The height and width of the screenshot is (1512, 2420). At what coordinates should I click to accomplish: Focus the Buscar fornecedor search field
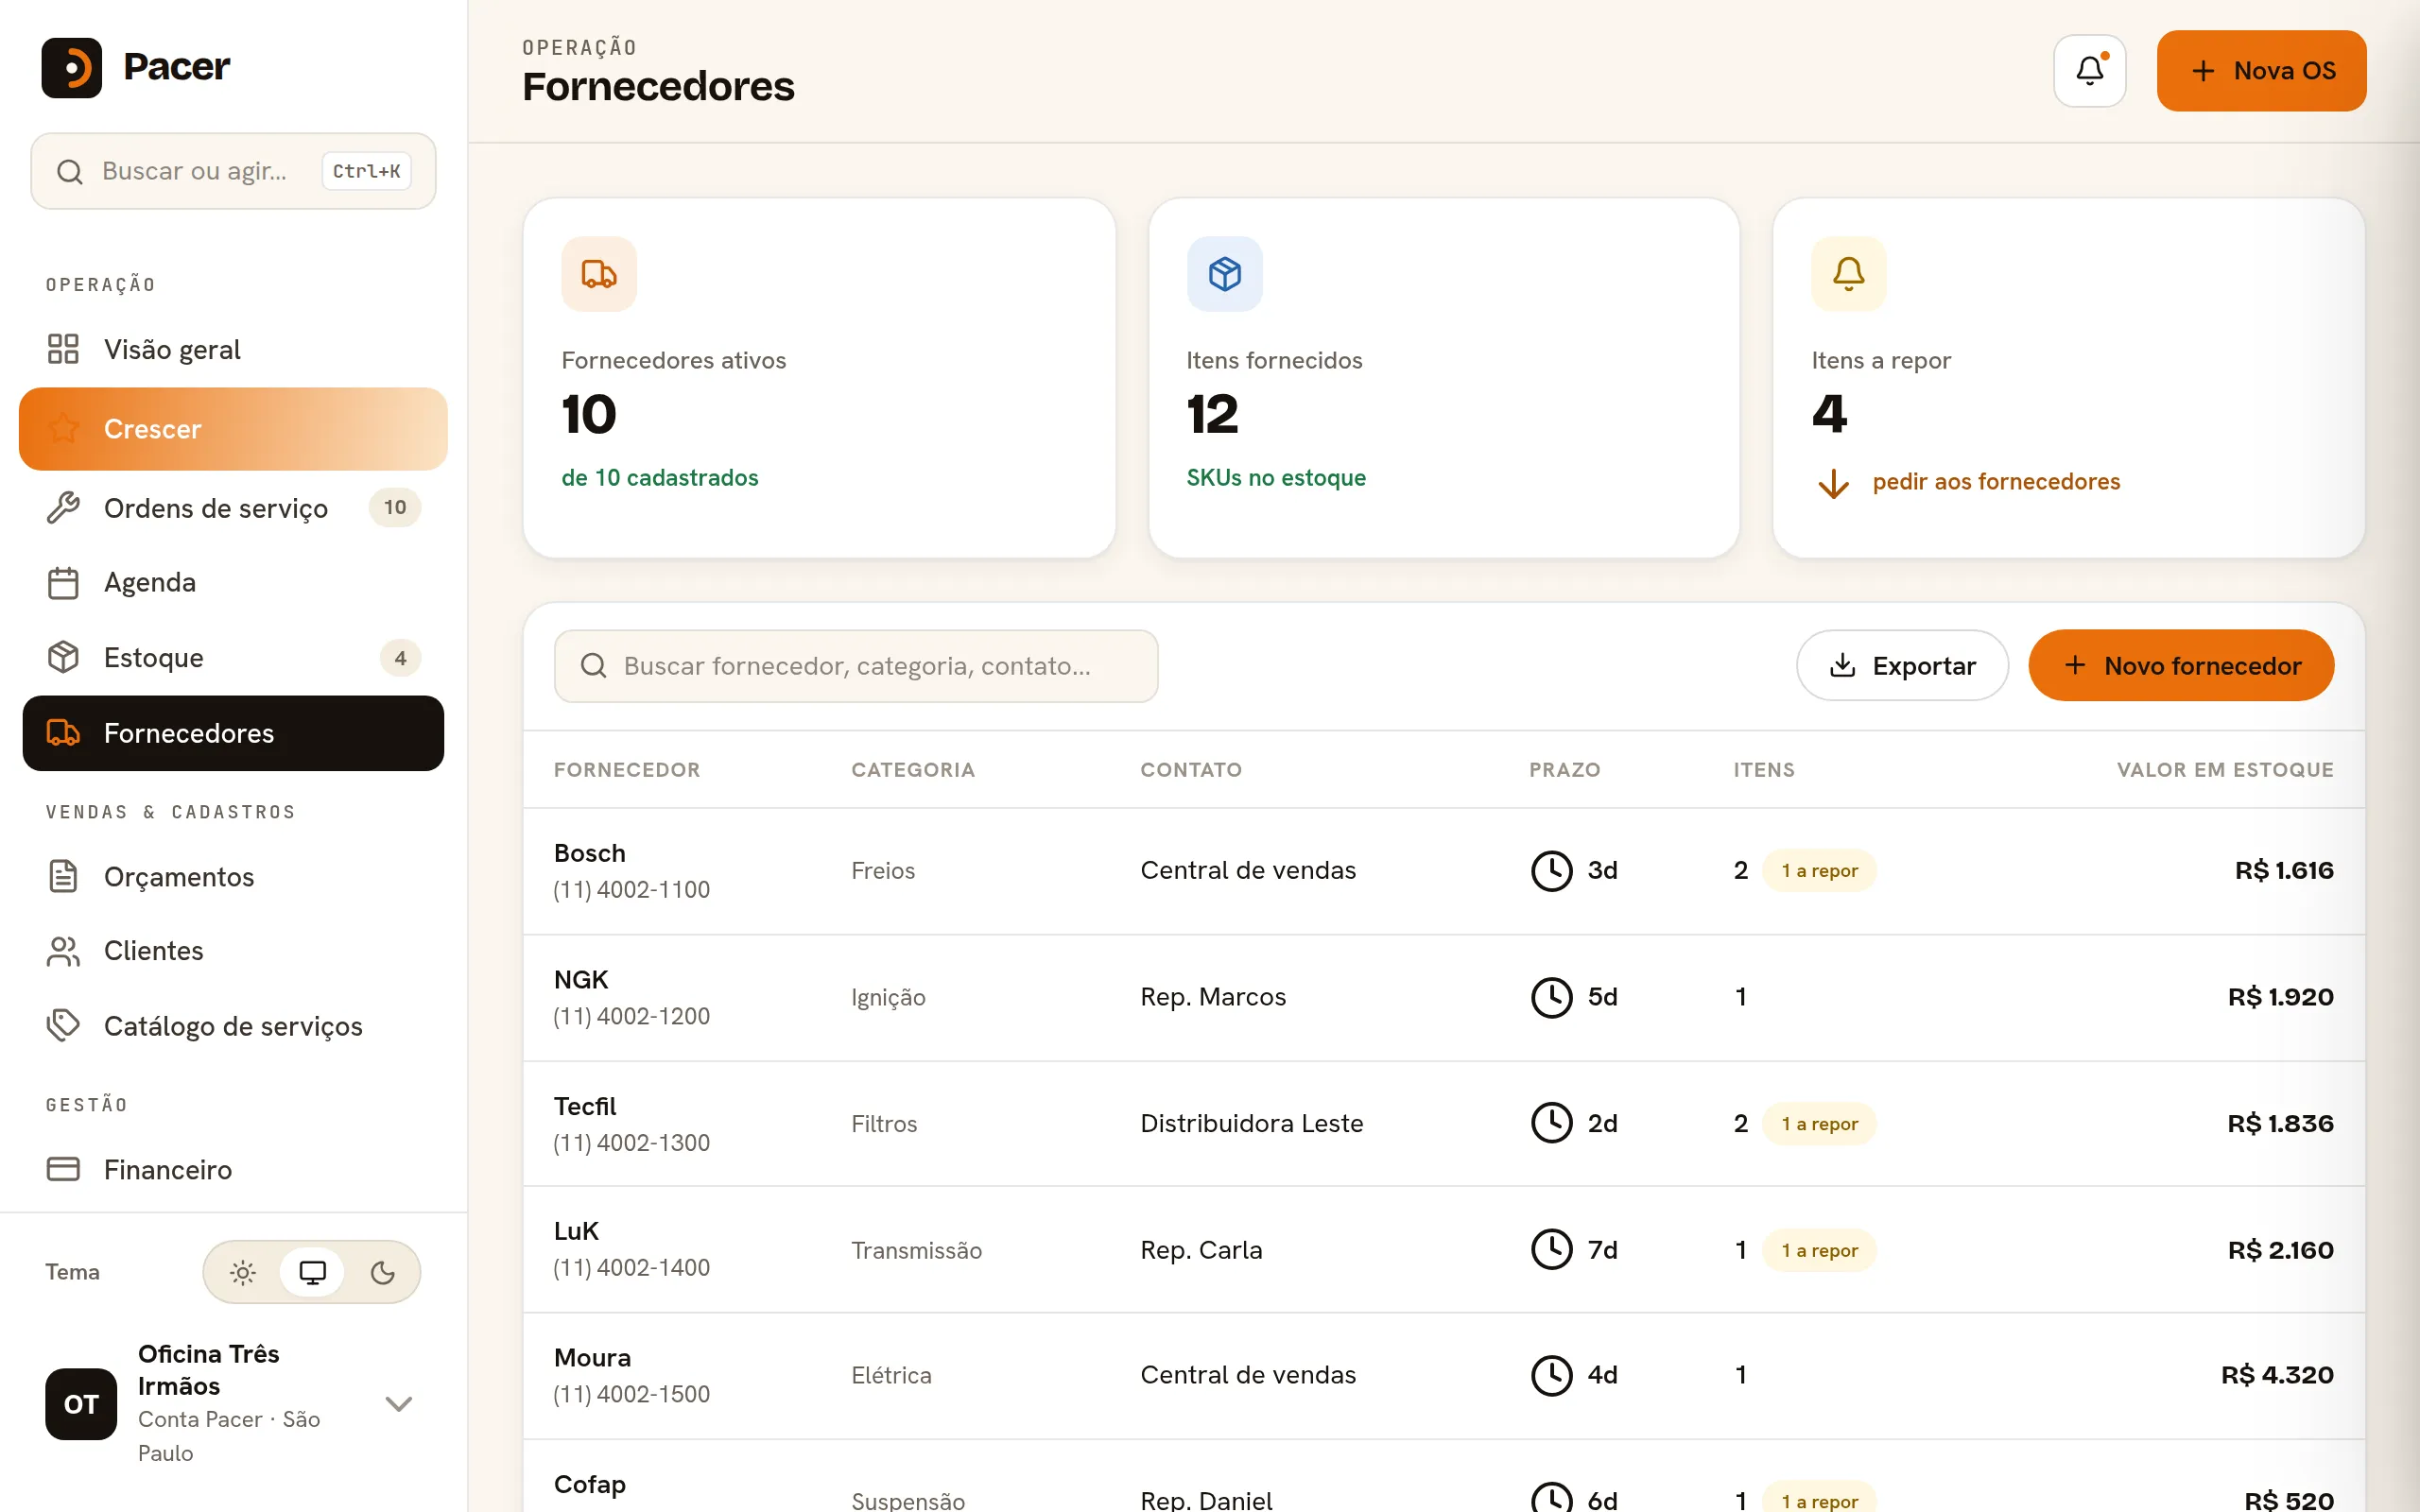pyautogui.click(x=856, y=666)
